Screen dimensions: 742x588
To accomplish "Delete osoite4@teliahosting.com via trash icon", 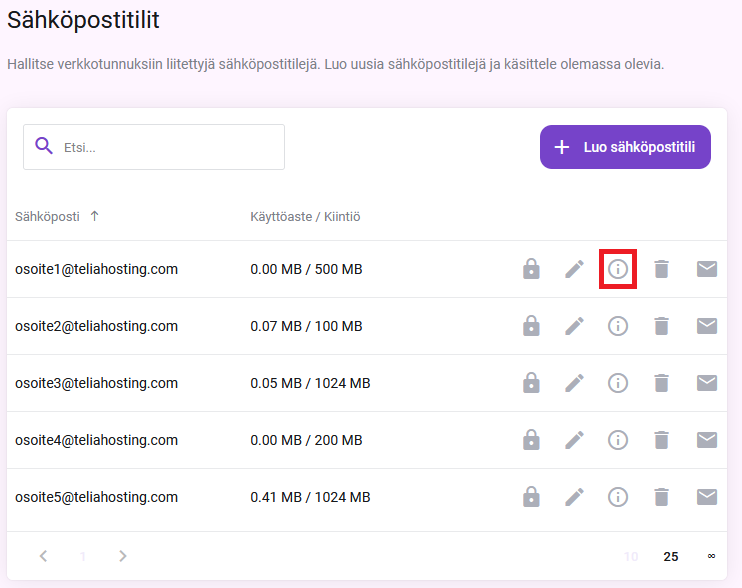I will coord(661,440).
